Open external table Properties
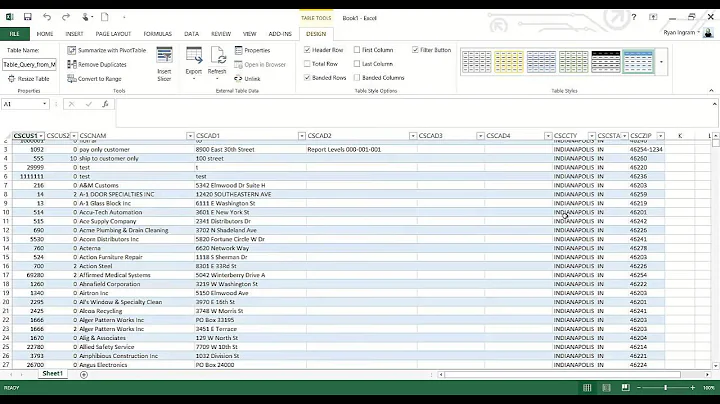This screenshot has height=404, width=720. click(x=252, y=50)
